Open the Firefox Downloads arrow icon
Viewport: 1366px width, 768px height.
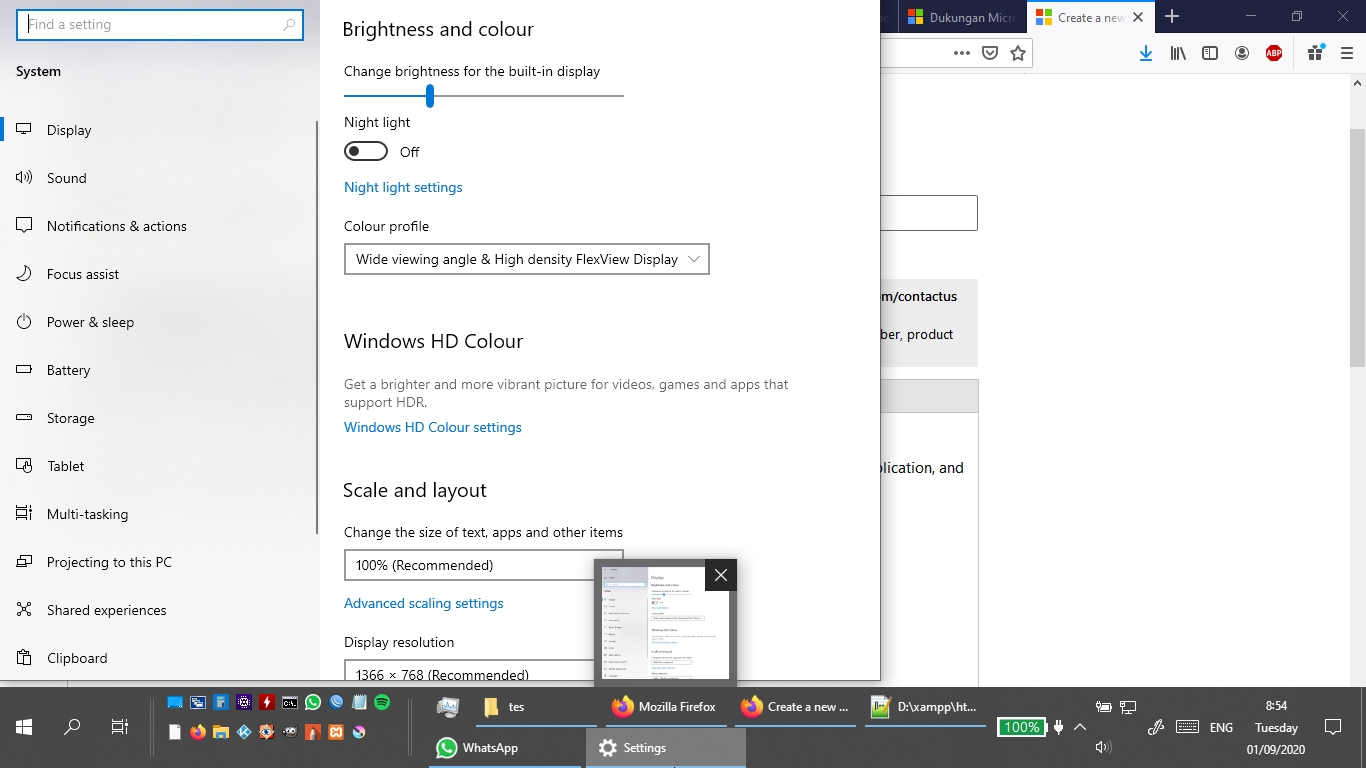coord(1146,53)
